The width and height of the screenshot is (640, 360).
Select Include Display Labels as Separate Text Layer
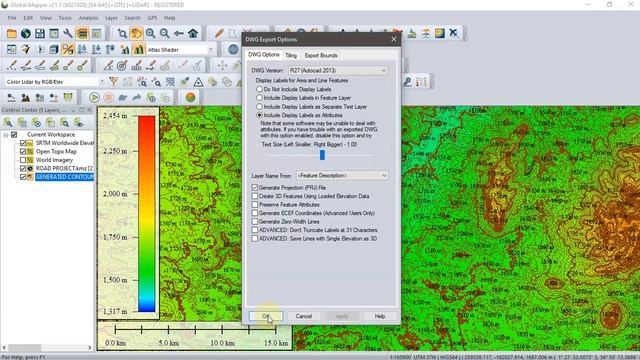tap(259, 107)
